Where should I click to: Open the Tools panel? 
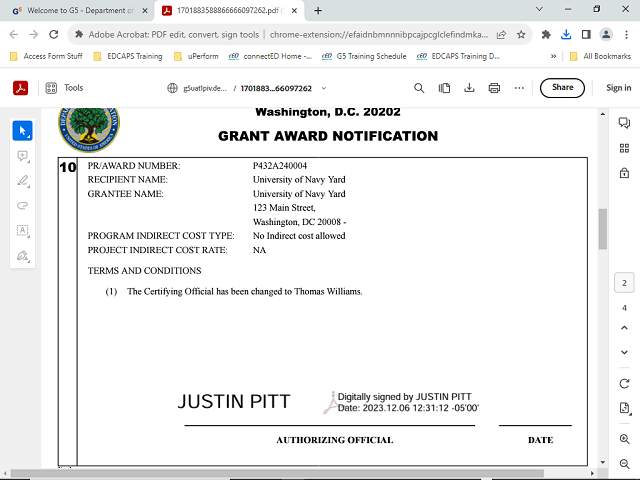(x=64, y=88)
